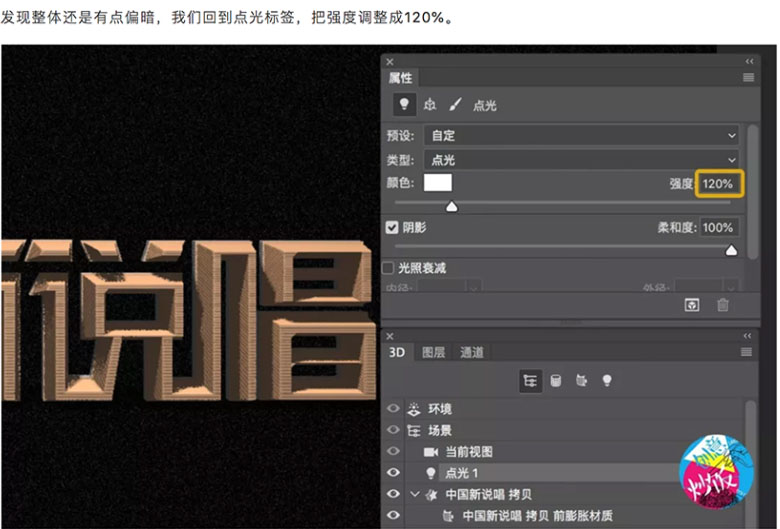The image size is (780, 529).
Task: Filter by whole scene in 3D panel
Action: click(530, 381)
